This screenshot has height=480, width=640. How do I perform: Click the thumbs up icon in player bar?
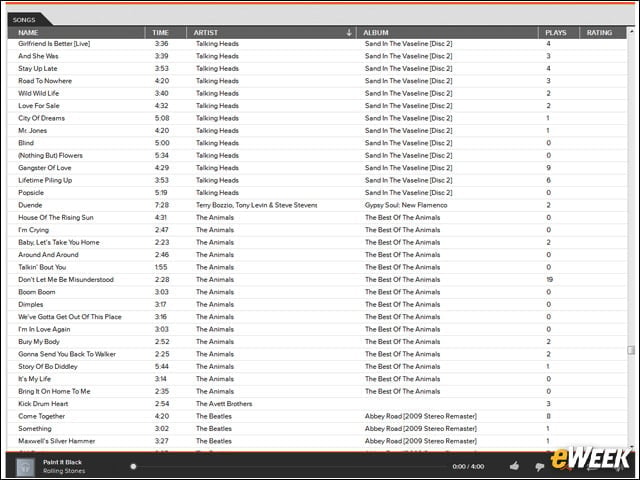[x=514, y=466]
